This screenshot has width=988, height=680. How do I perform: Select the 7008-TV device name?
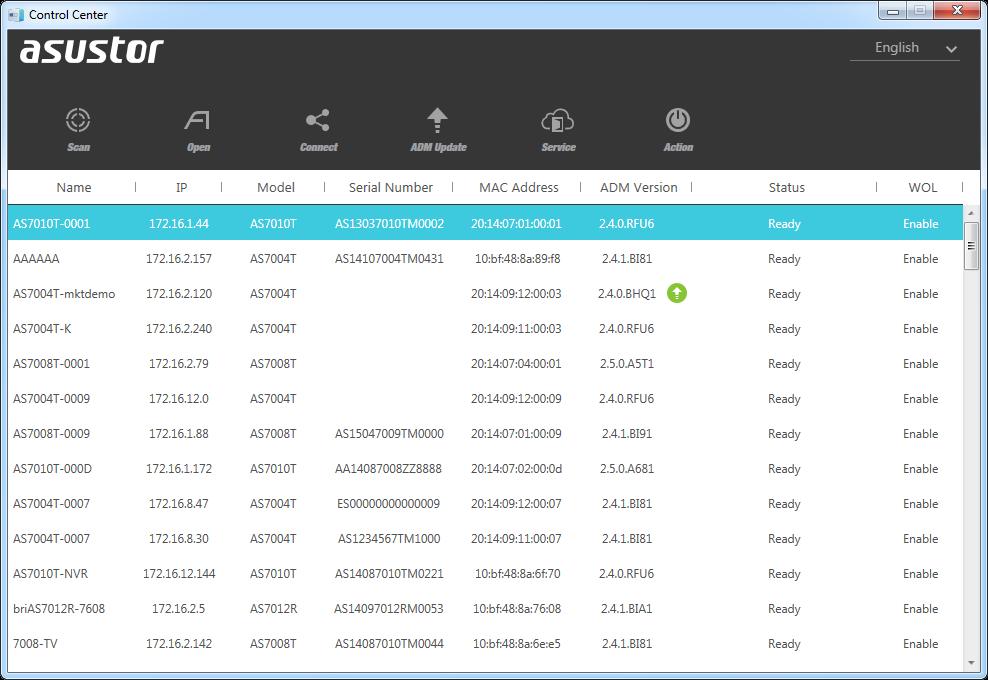tap(35, 643)
